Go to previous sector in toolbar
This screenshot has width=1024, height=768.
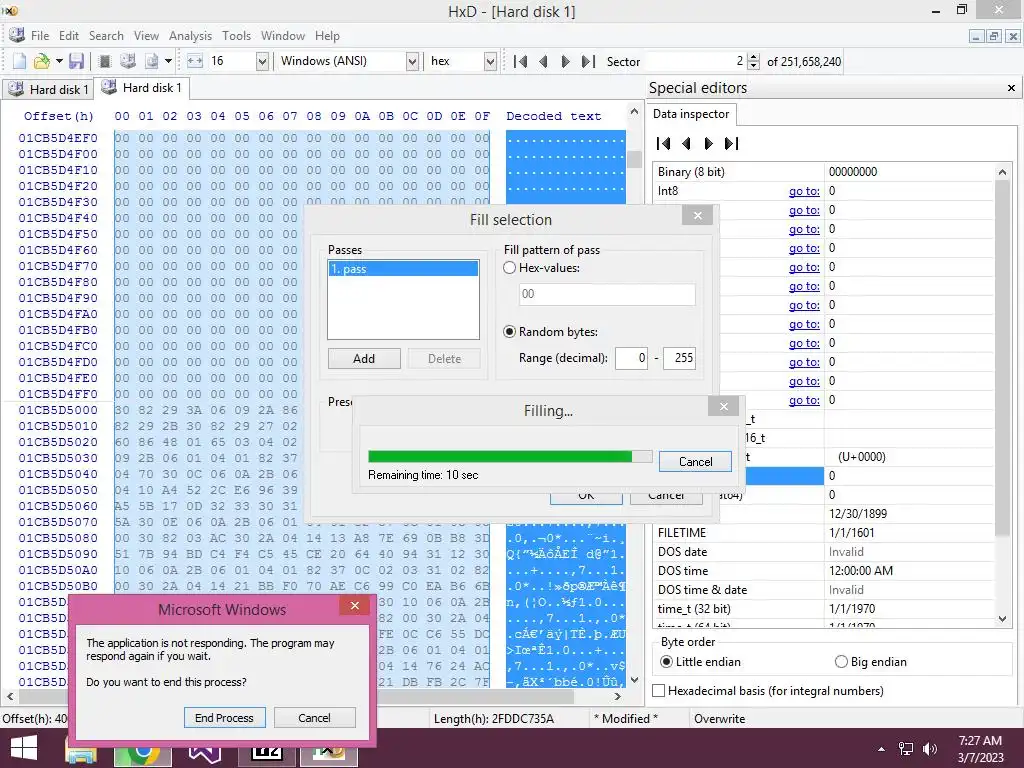pyautogui.click(x=543, y=61)
